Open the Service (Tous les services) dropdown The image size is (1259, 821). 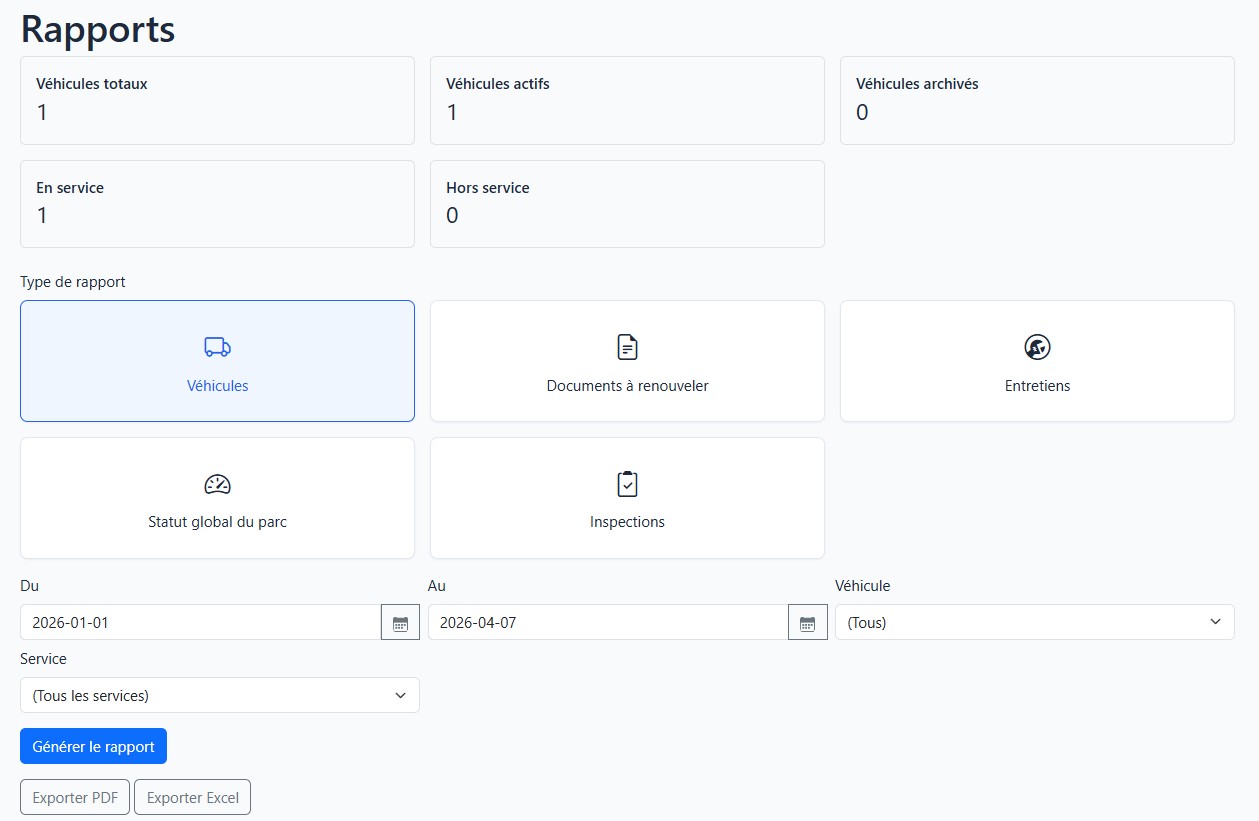220,695
